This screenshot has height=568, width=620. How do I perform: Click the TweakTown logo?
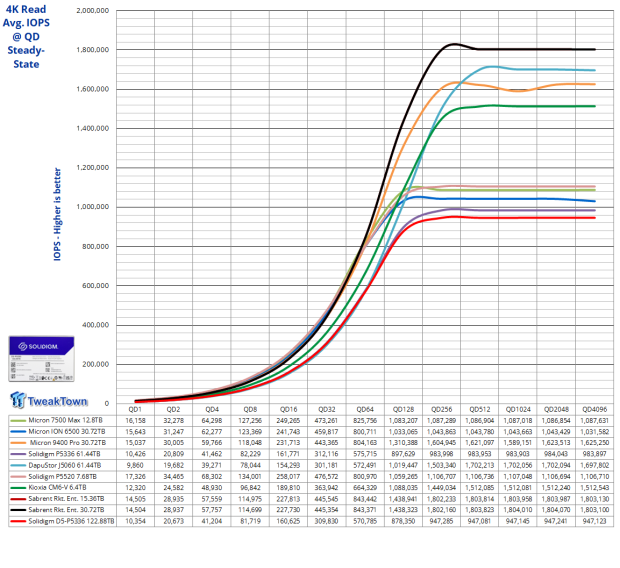(49, 400)
